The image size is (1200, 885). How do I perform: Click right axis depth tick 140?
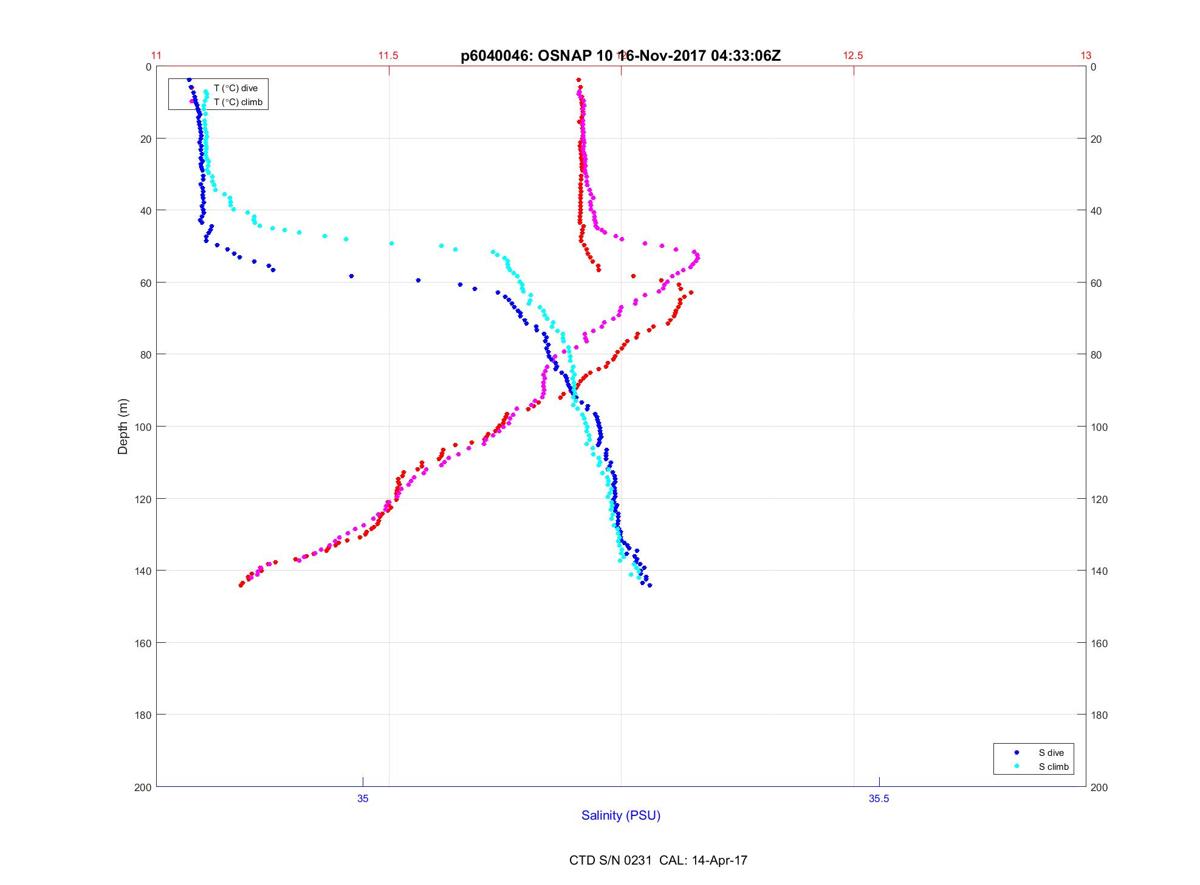click(1099, 571)
